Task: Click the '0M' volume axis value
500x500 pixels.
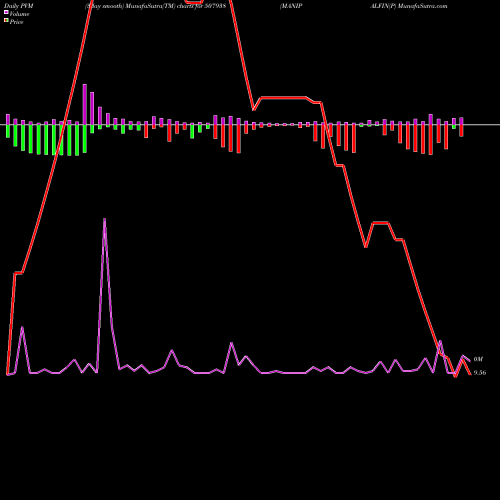Action: (x=478, y=359)
